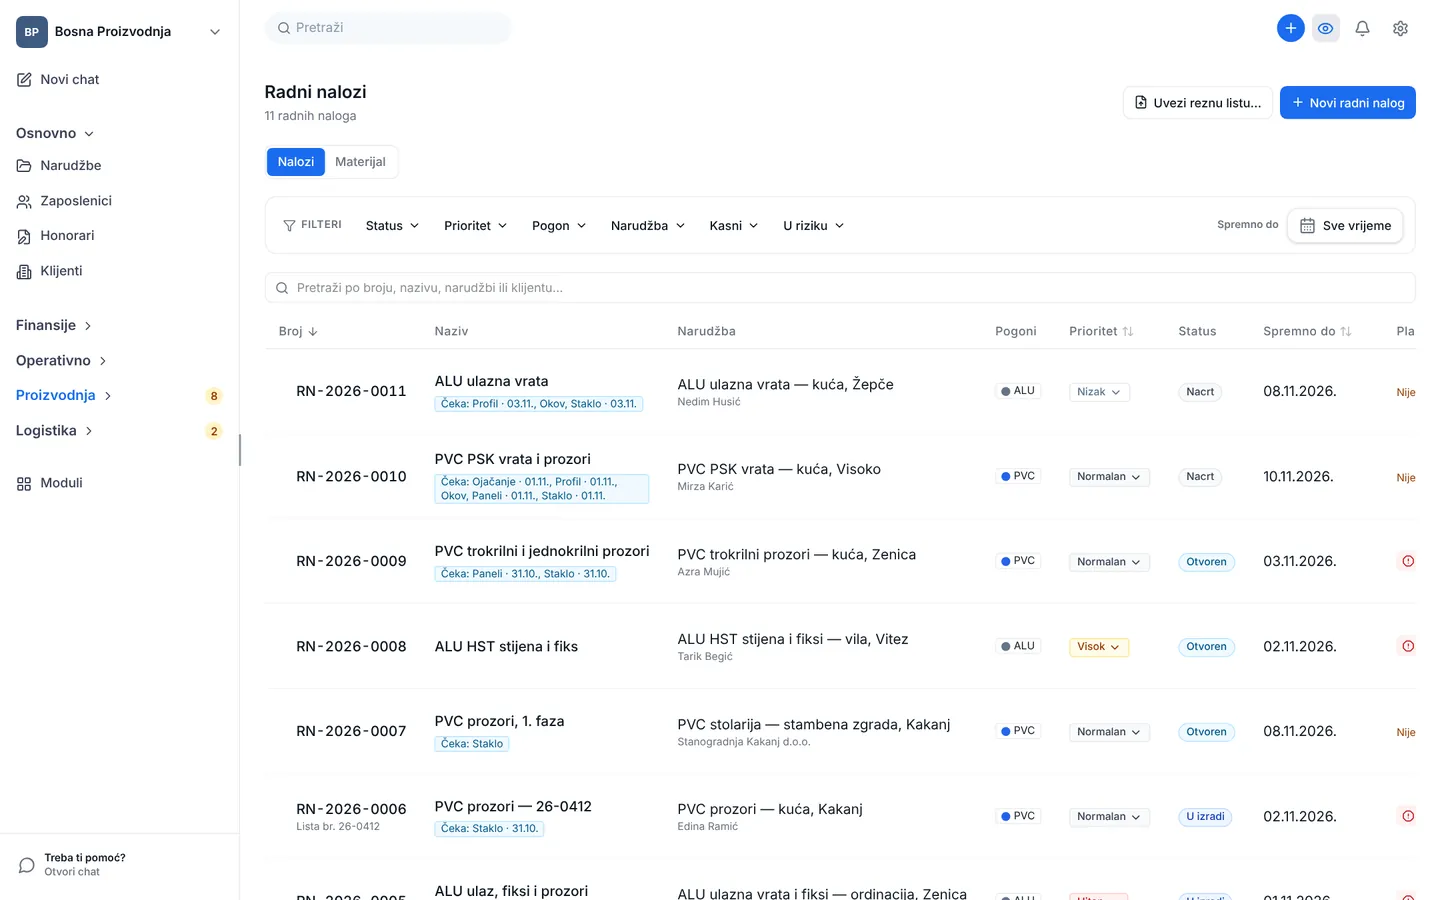Expand the Finansije sidebar section
The height and width of the screenshot is (900, 1440).
click(x=54, y=326)
